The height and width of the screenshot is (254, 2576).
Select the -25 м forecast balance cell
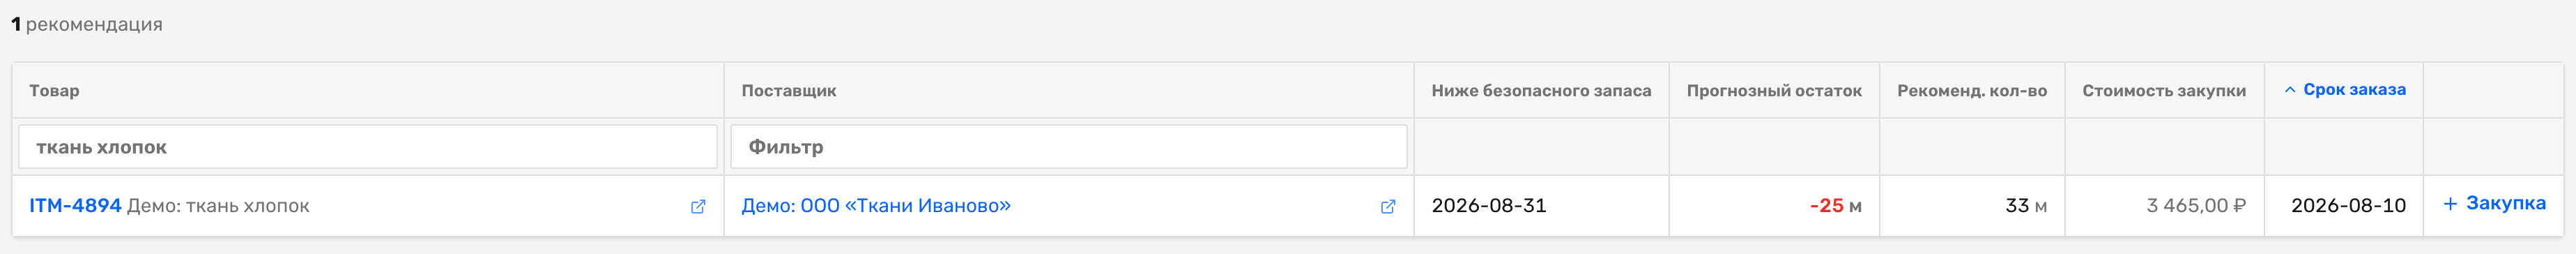point(1774,206)
